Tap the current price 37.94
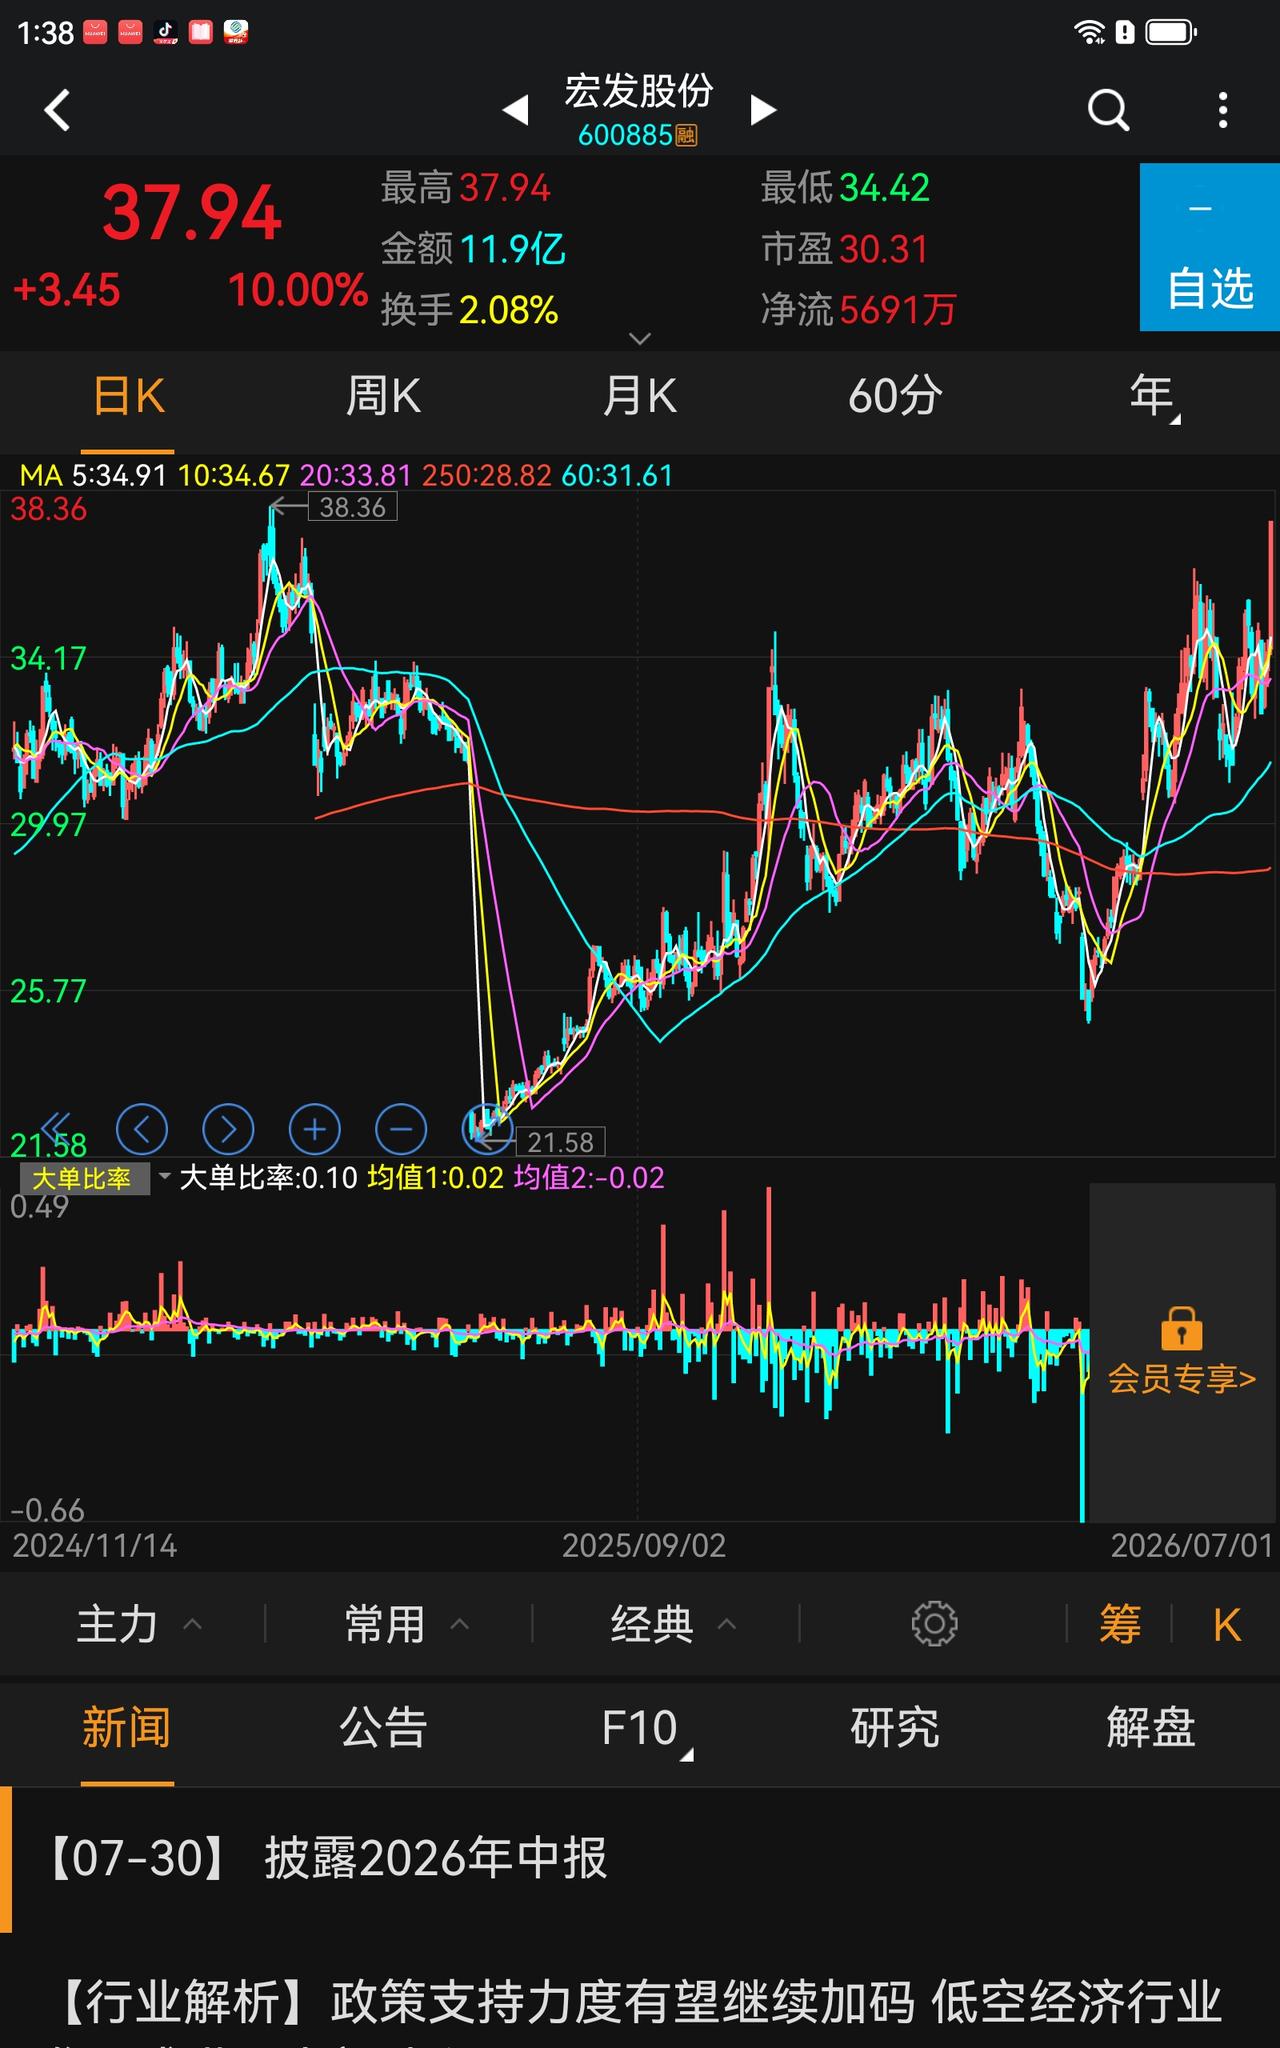The height and width of the screenshot is (2048, 1280). tap(192, 214)
